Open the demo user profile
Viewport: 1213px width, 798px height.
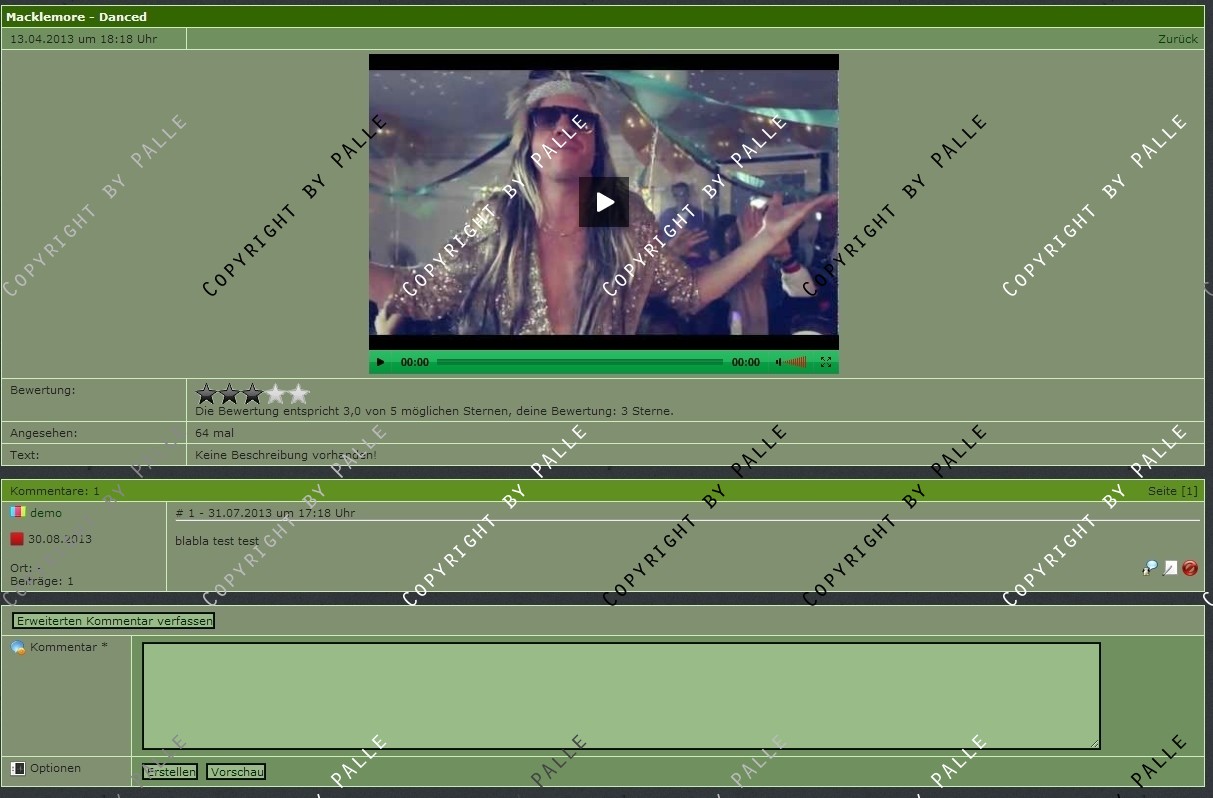pyautogui.click(x=46, y=513)
